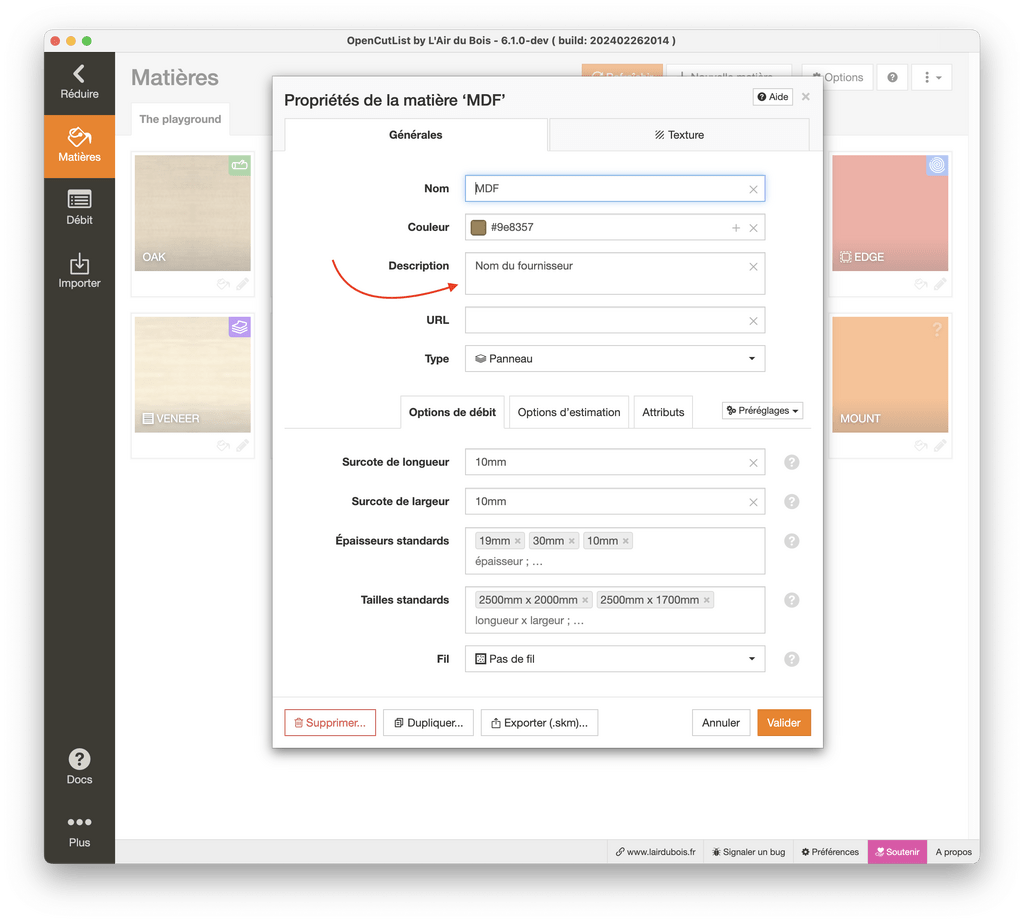Image resolution: width=1024 pixels, height=922 pixels.
Task: Edit EDGE material with pencil icon
Action: click(940, 284)
